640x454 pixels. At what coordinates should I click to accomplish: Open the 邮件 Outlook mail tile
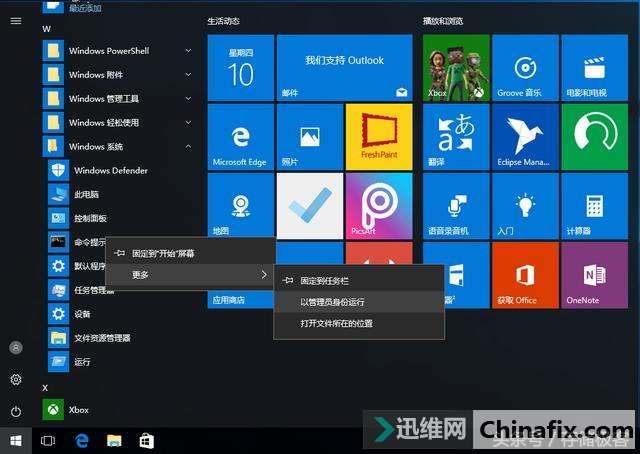(344, 67)
